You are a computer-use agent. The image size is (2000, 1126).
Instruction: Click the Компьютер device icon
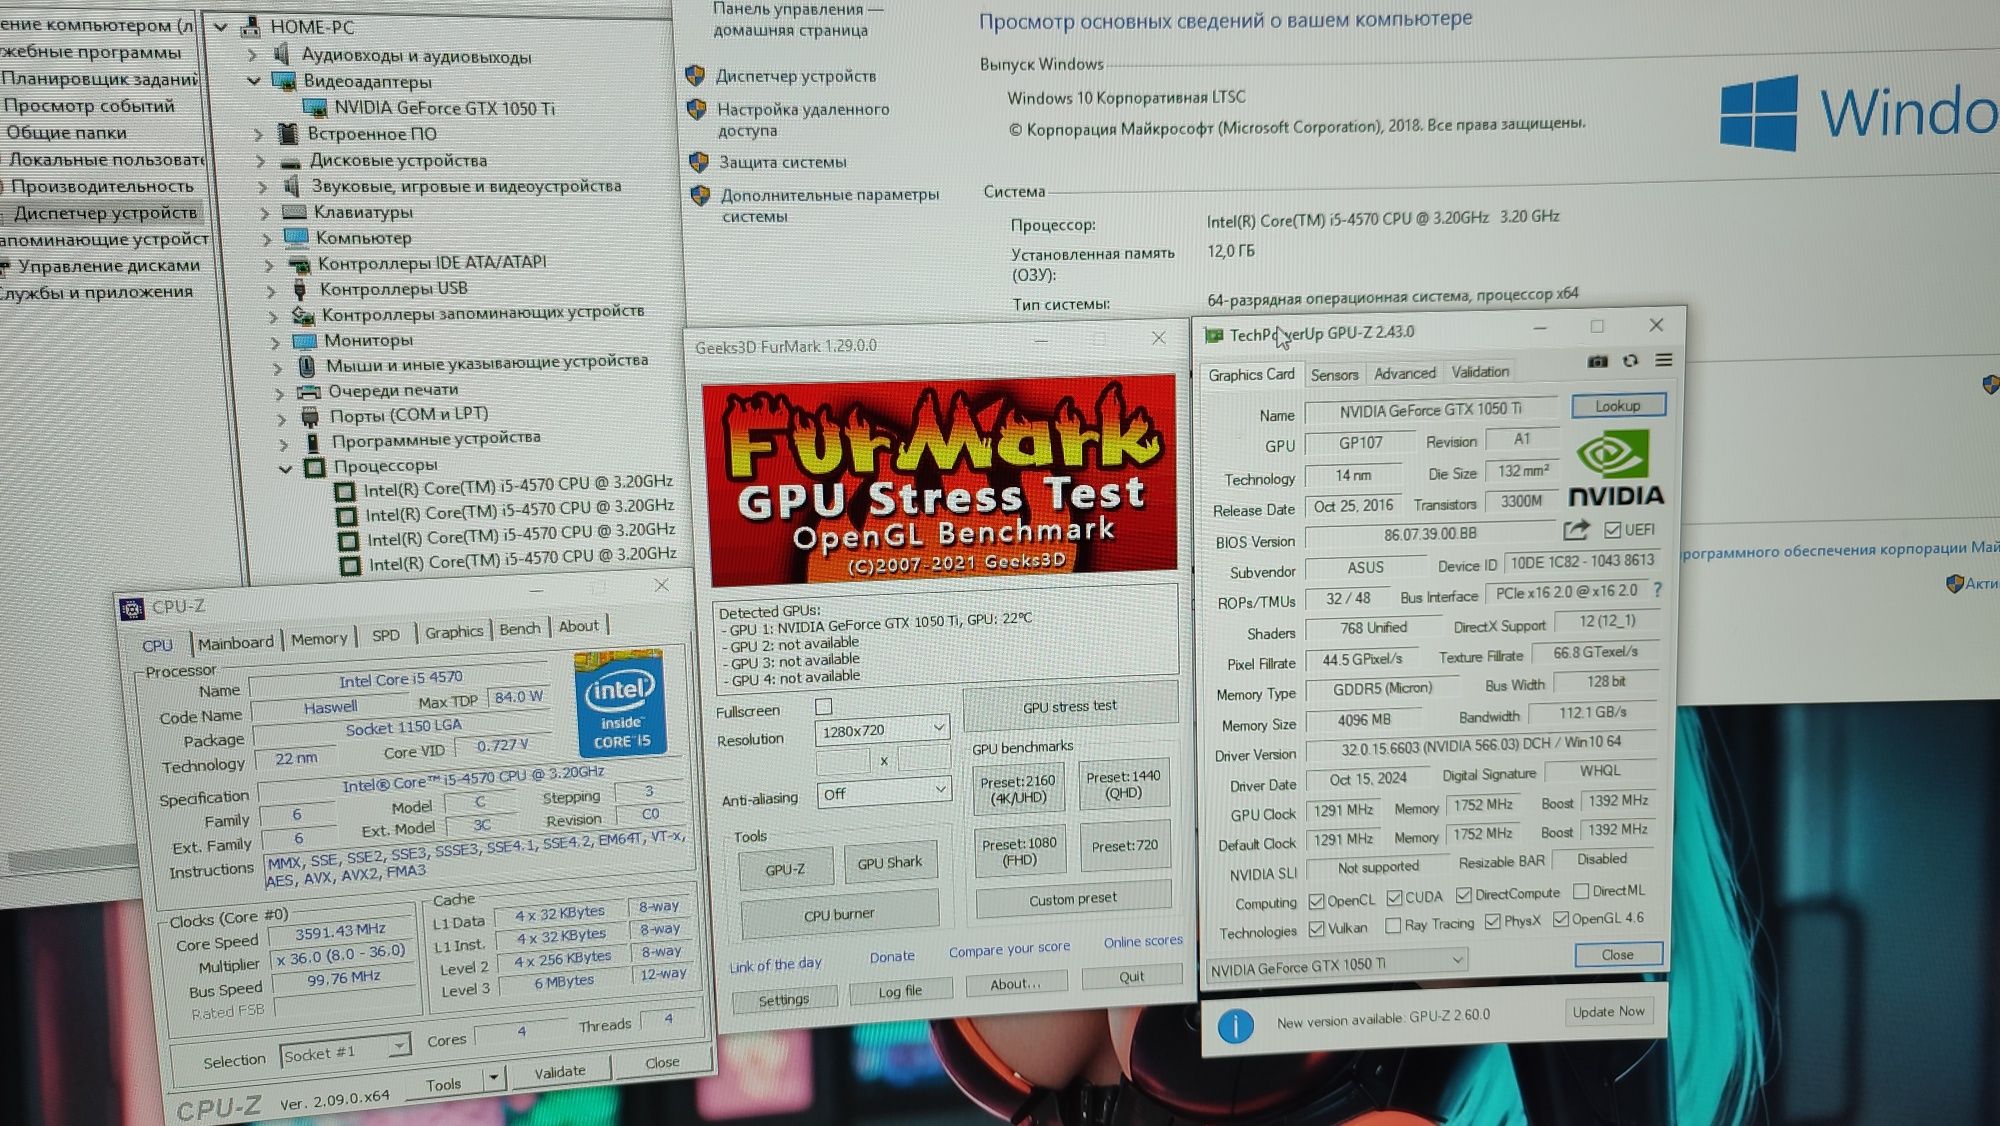coord(296,238)
